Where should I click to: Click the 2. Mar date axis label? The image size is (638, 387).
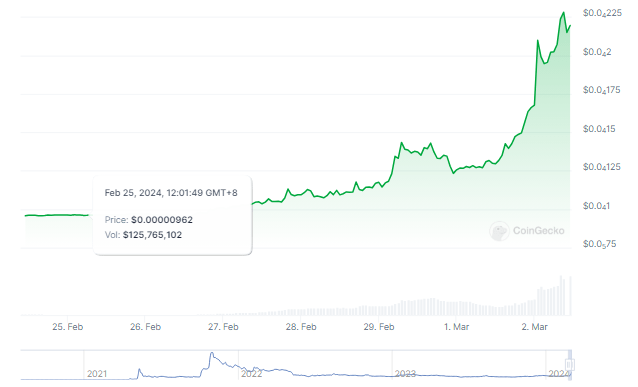[535, 327]
